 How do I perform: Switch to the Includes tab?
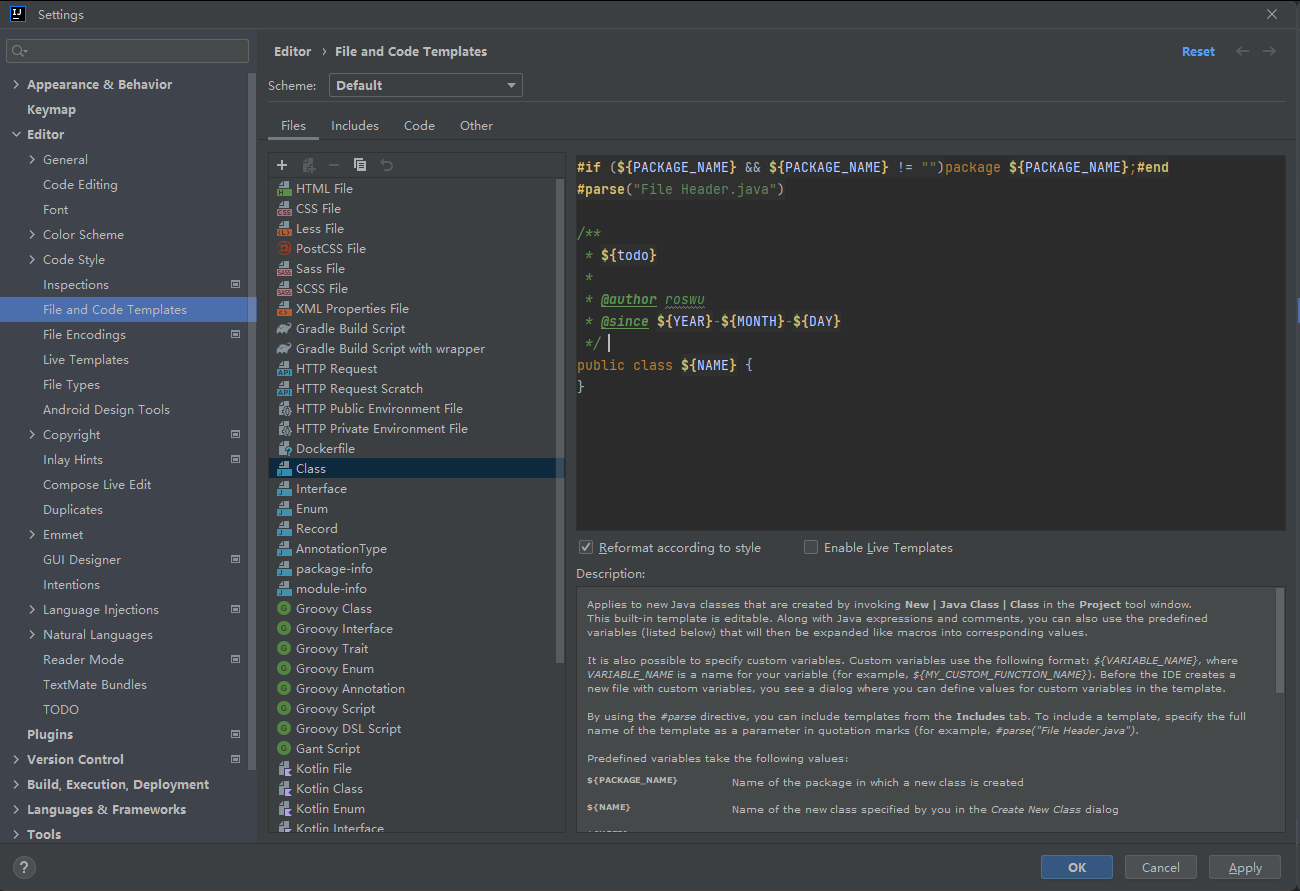(355, 125)
